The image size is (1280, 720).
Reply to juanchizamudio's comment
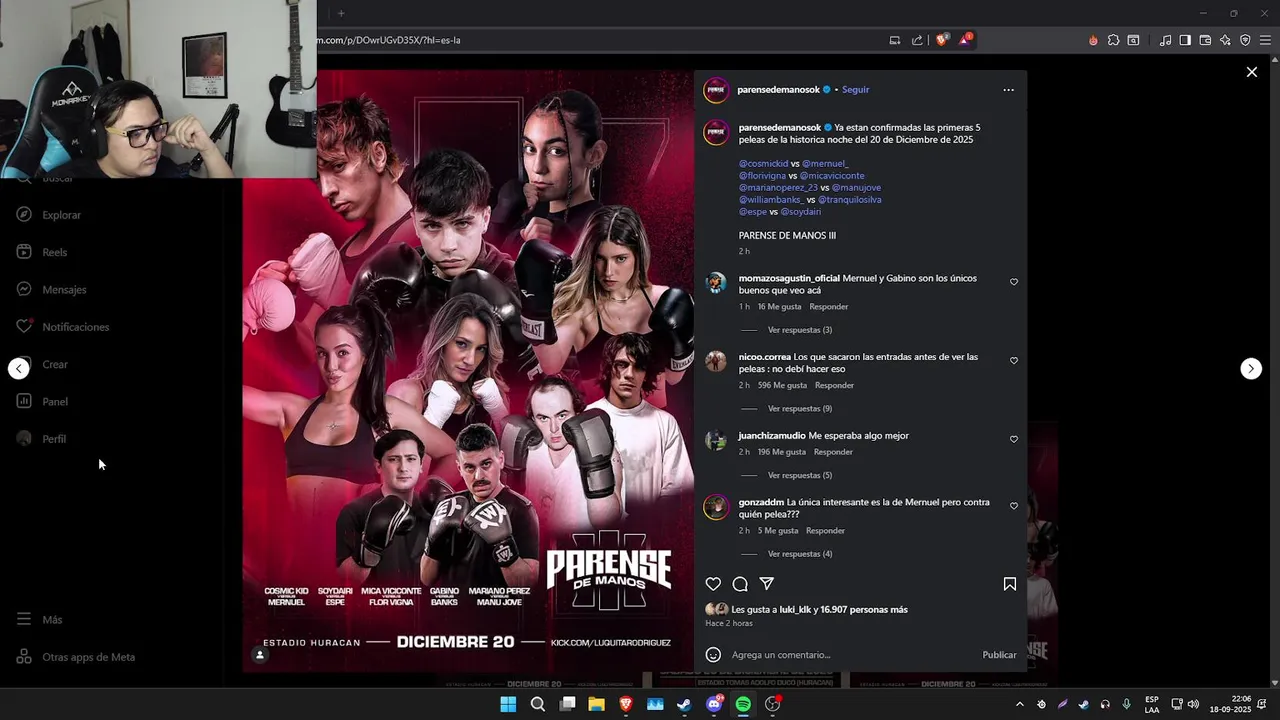coord(833,452)
